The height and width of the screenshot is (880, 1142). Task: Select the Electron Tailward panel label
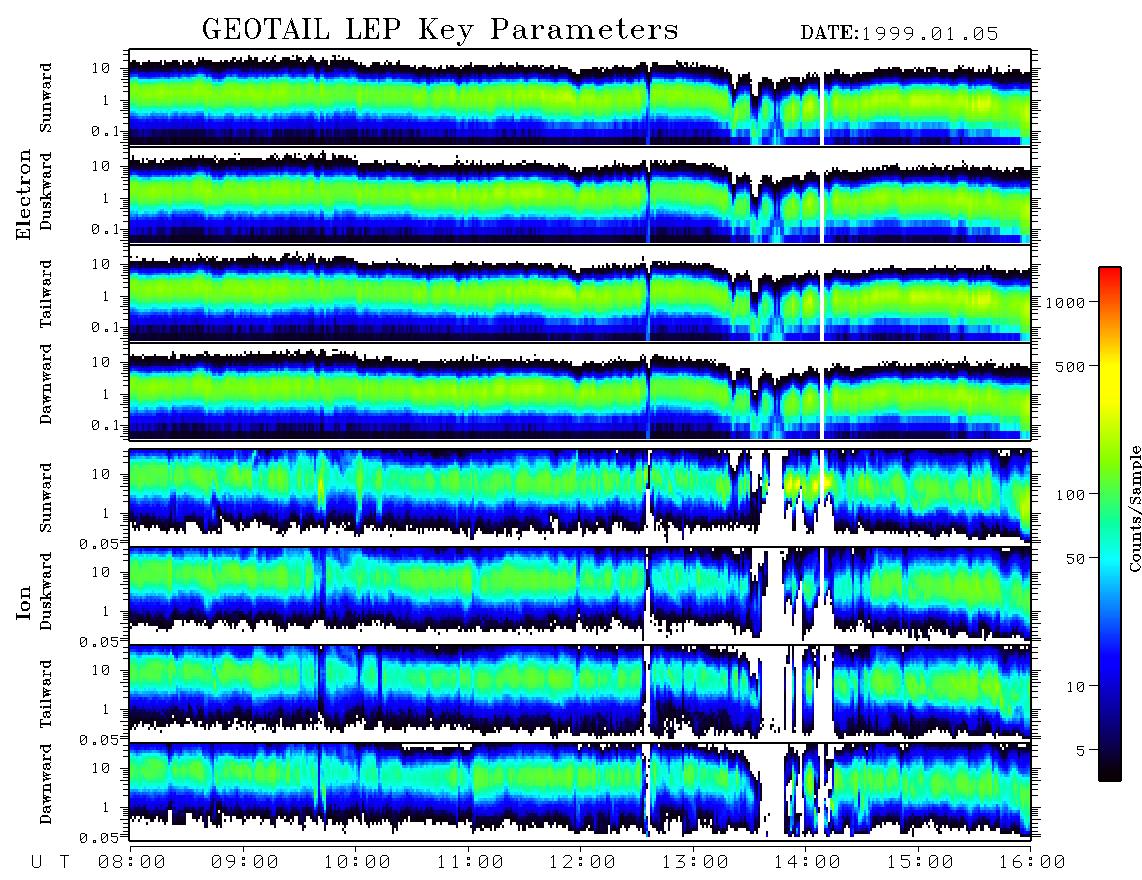[x=46, y=294]
